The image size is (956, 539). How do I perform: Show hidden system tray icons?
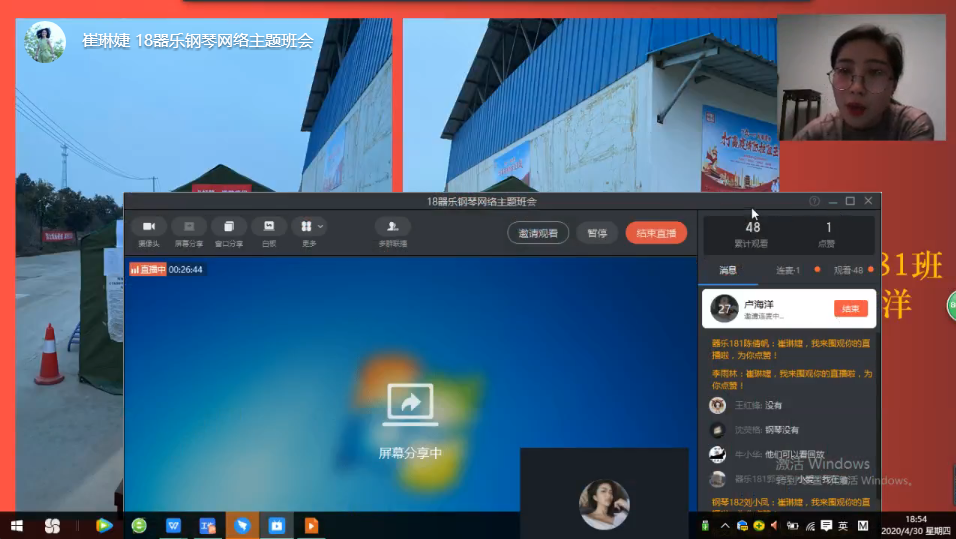[725, 525]
